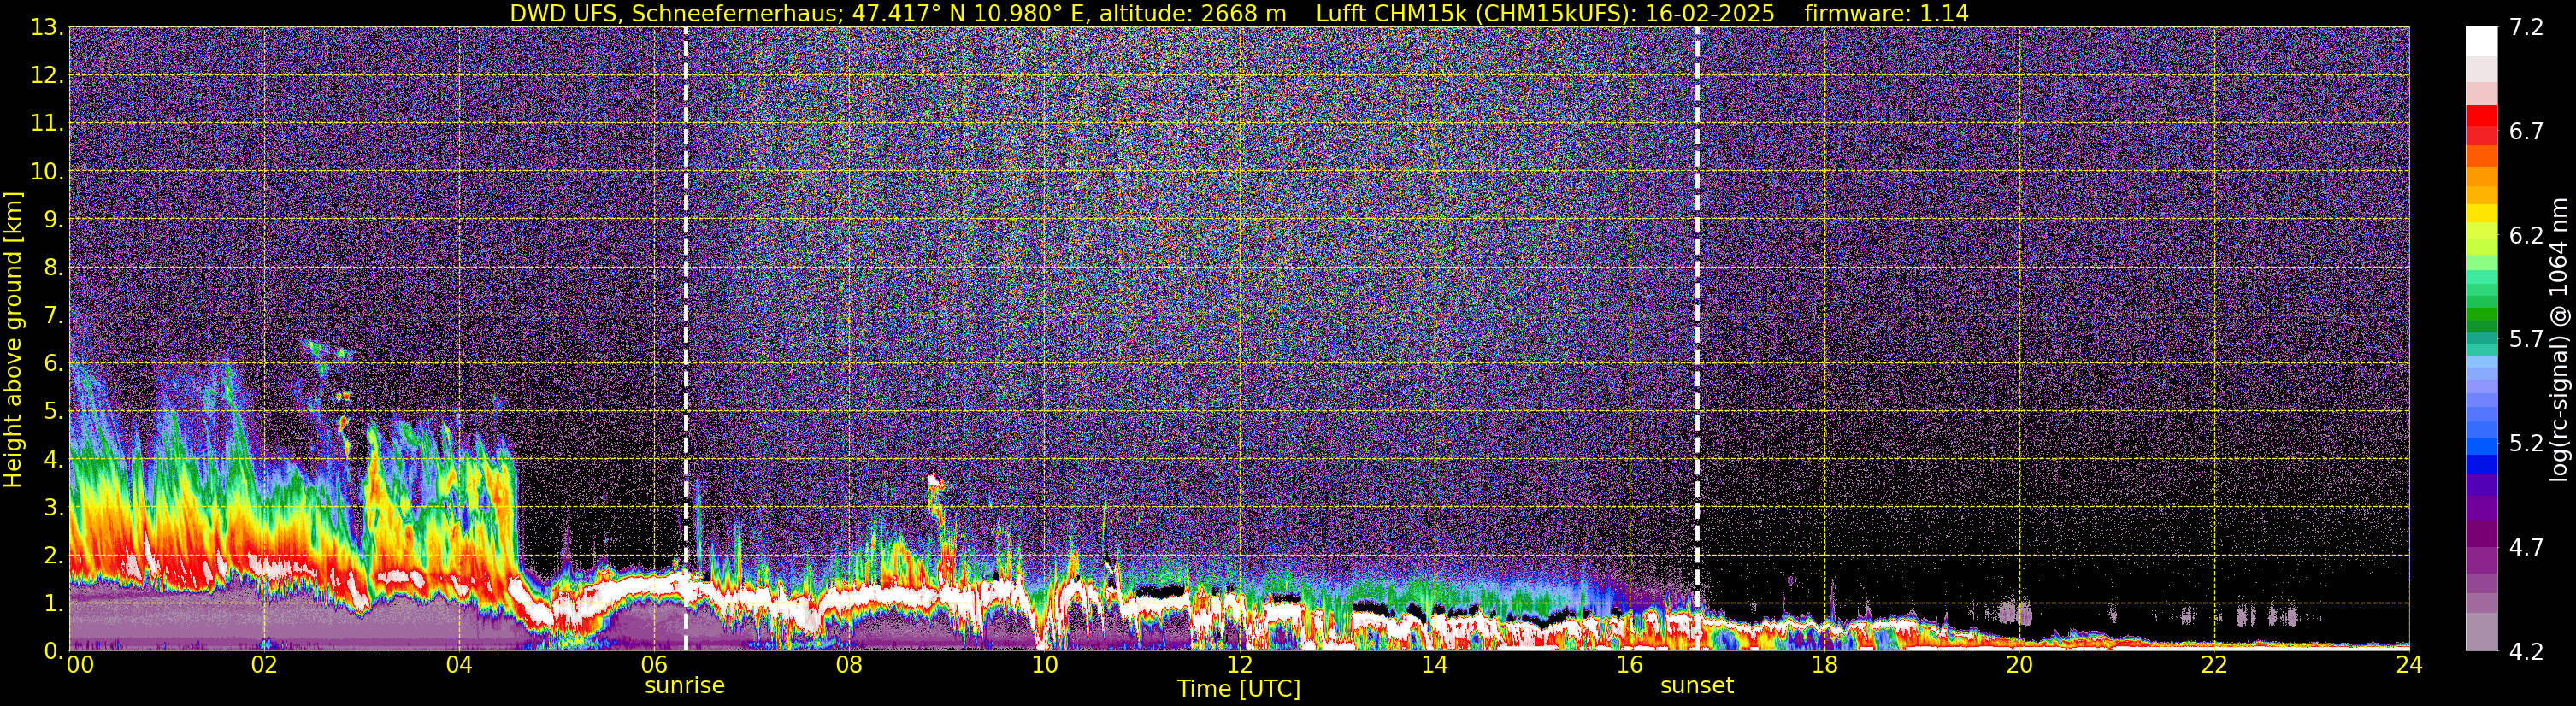Click the time axis tick '20'
The height and width of the screenshot is (706, 2576).
coord(2019,665)
